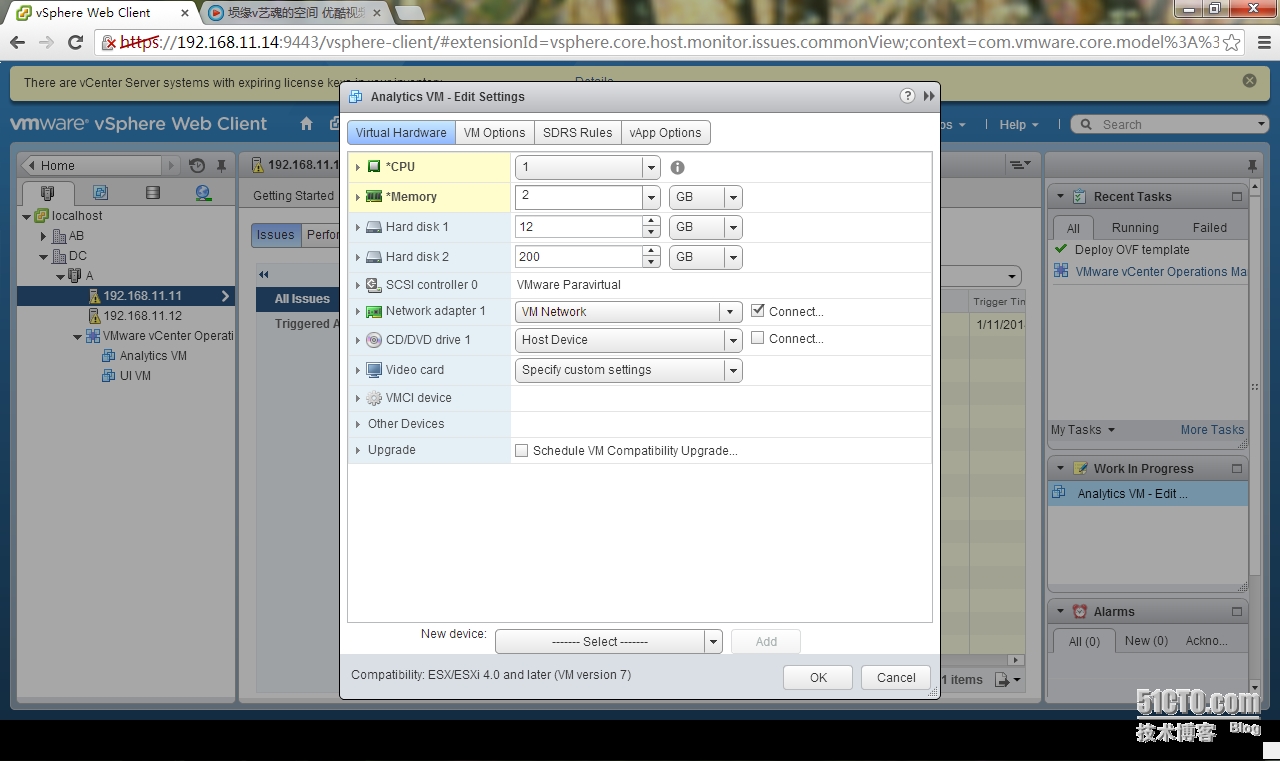Open the My Tasks filter
Viewport: 1280px width, 761px height.
(x=1082, y=430)
